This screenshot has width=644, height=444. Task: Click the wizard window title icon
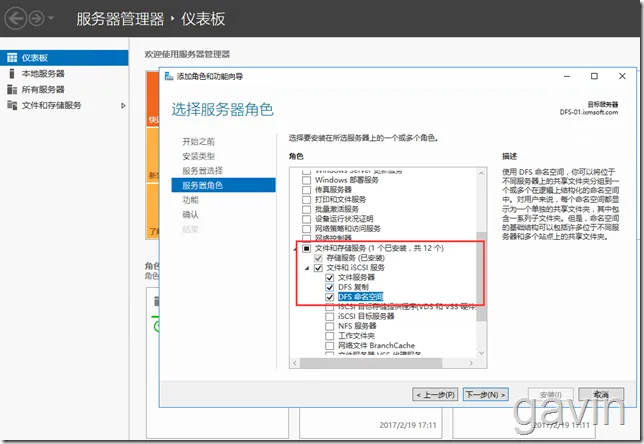[168, 76]
